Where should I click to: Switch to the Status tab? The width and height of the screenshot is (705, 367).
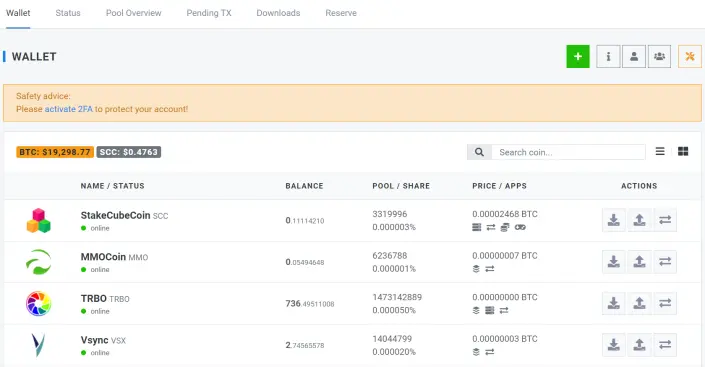point(68,13)
